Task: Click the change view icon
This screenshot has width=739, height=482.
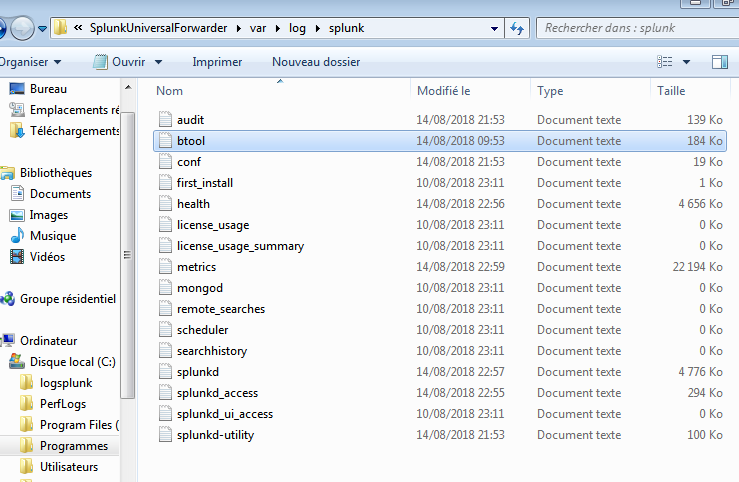Action: (665, 62)
